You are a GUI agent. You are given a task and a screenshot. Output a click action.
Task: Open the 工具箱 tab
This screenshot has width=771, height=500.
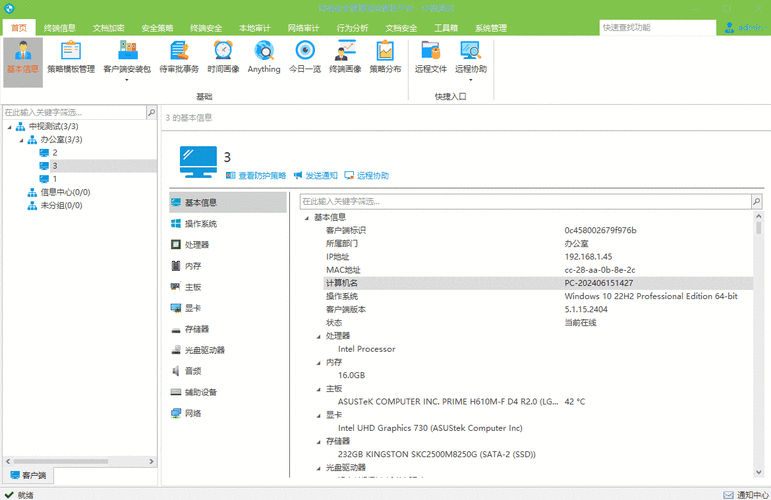446,28
